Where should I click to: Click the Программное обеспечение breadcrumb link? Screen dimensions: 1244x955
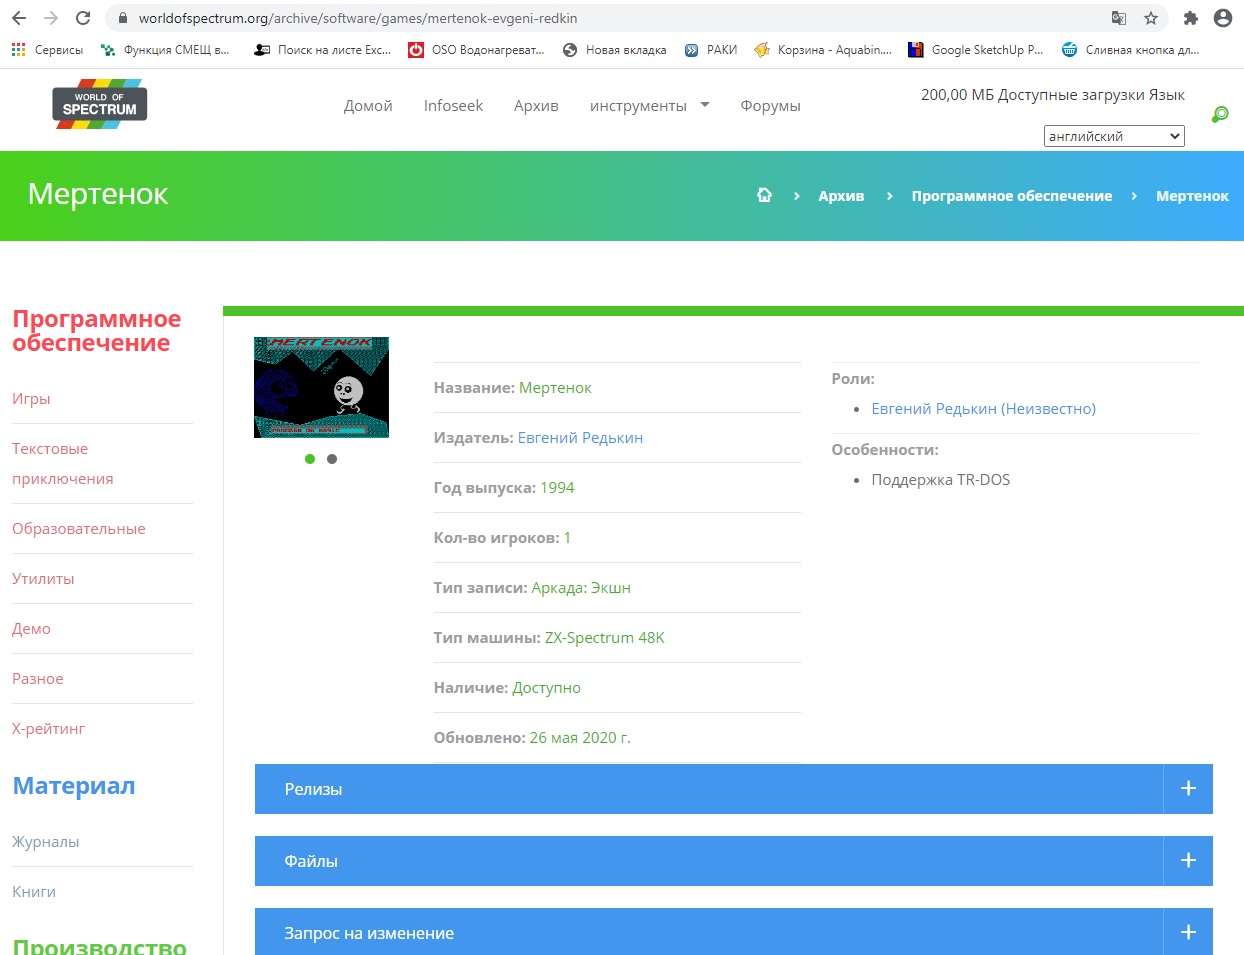[x=1011, y=196]
